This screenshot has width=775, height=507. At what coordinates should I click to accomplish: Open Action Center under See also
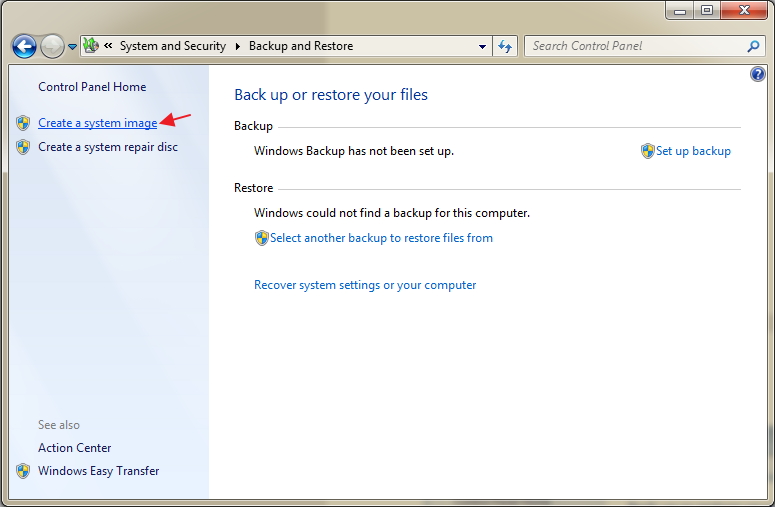click(x=75, y=448)
